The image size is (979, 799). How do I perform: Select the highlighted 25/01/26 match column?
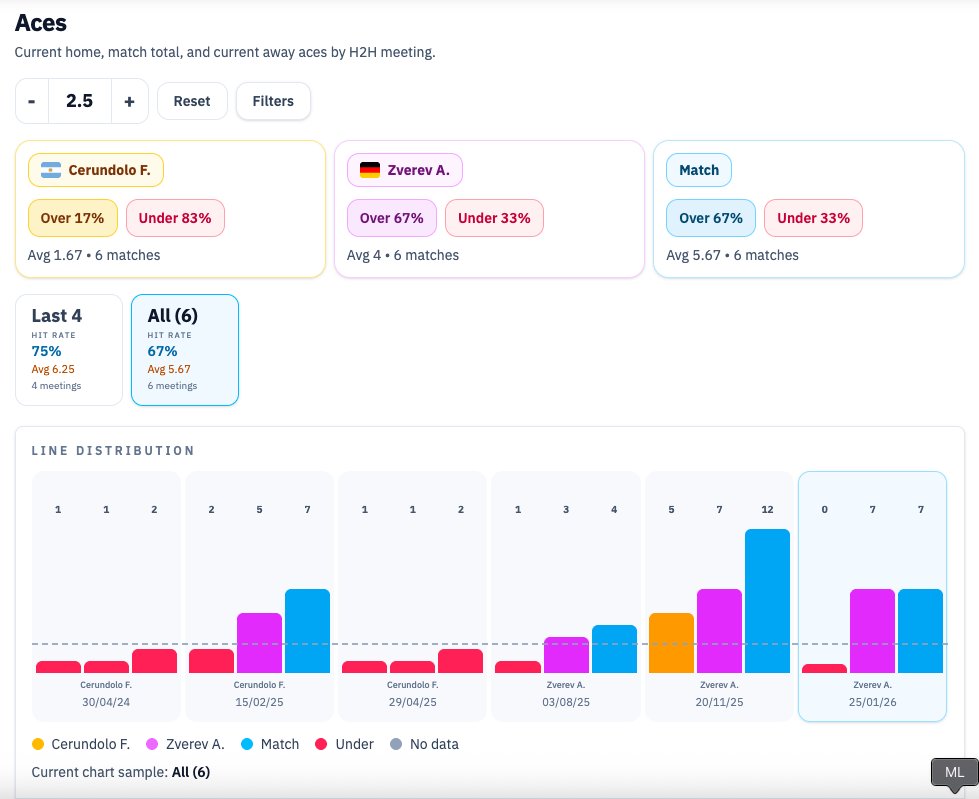coord(872,593)
